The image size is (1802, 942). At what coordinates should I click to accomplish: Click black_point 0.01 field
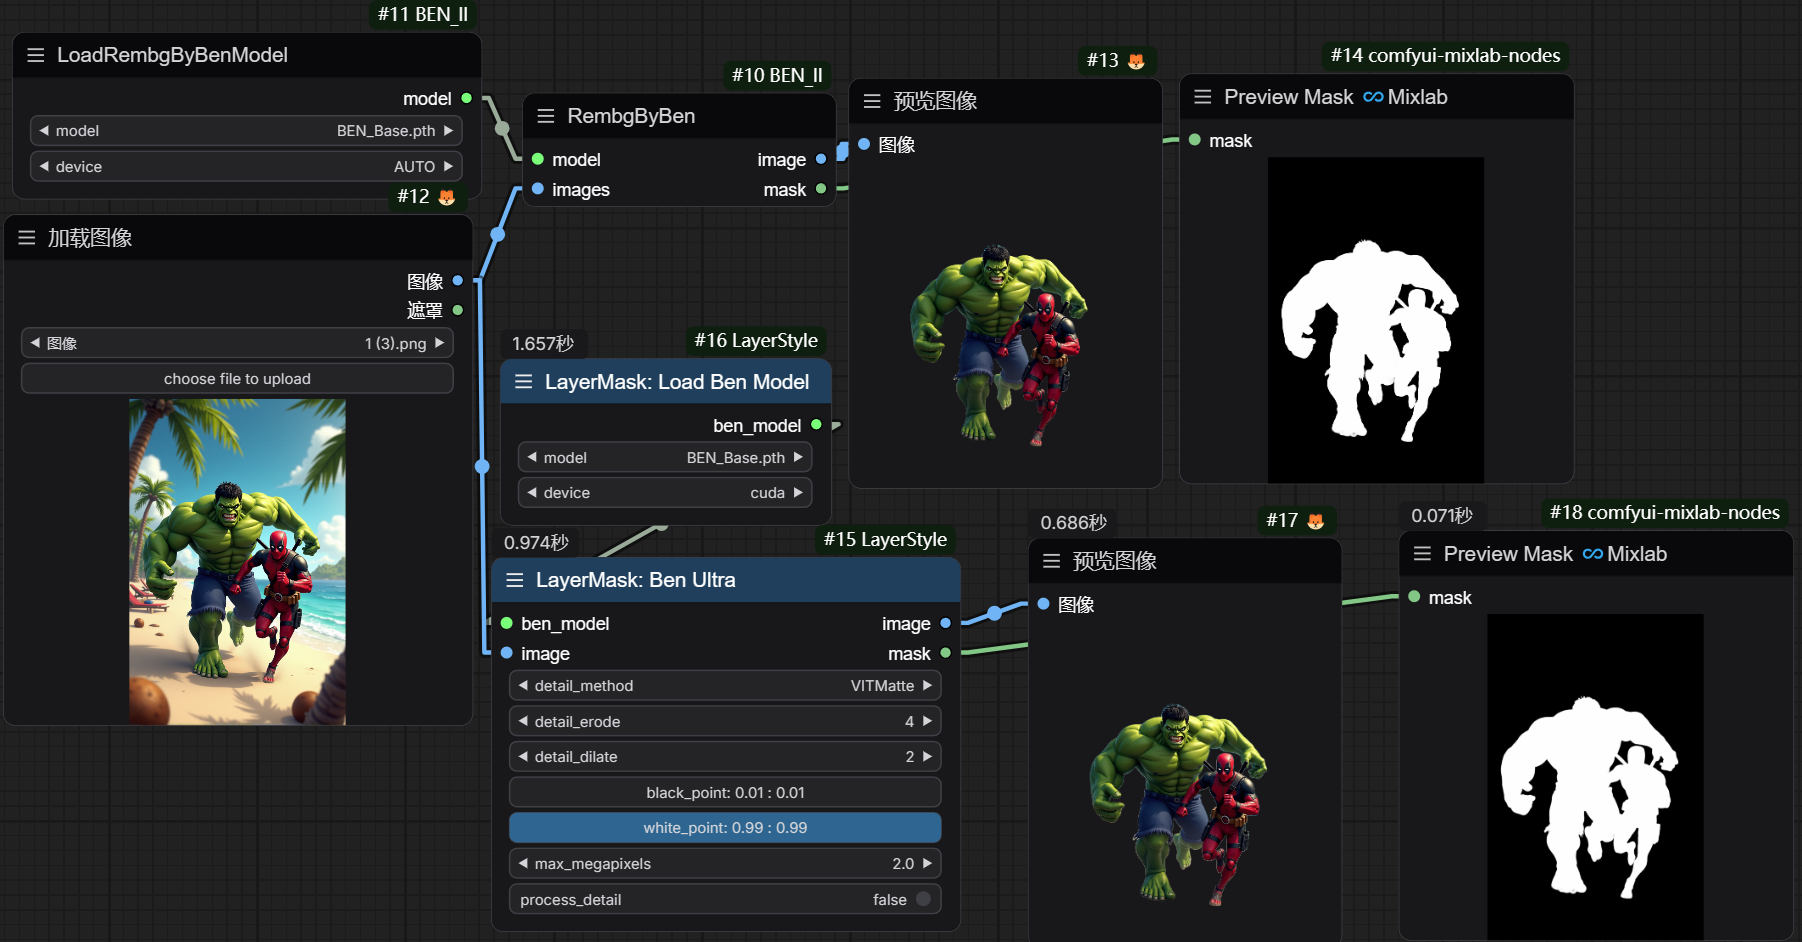click(725, 793)
